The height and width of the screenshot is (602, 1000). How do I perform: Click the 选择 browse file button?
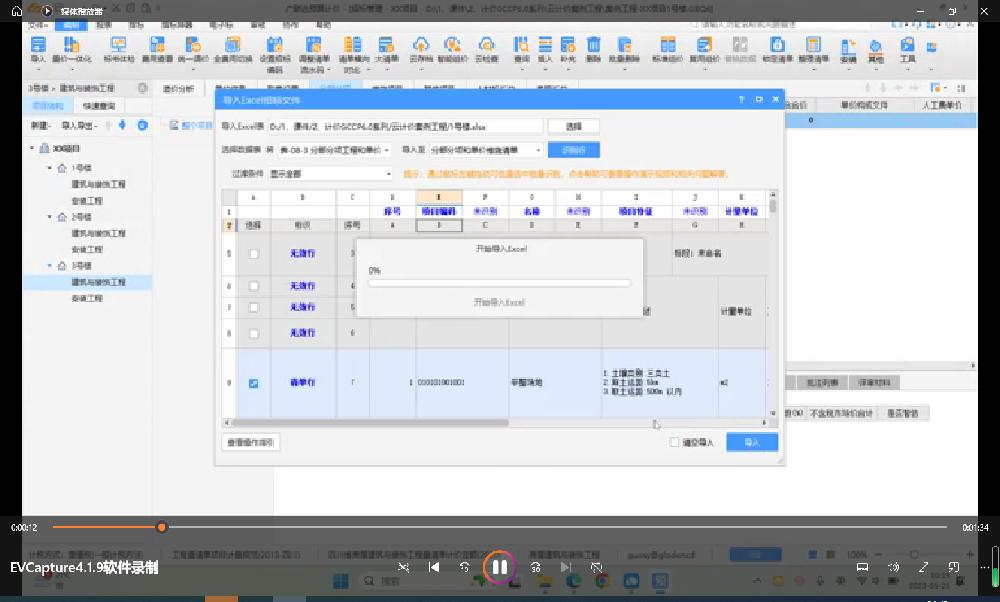coord(573,126)
